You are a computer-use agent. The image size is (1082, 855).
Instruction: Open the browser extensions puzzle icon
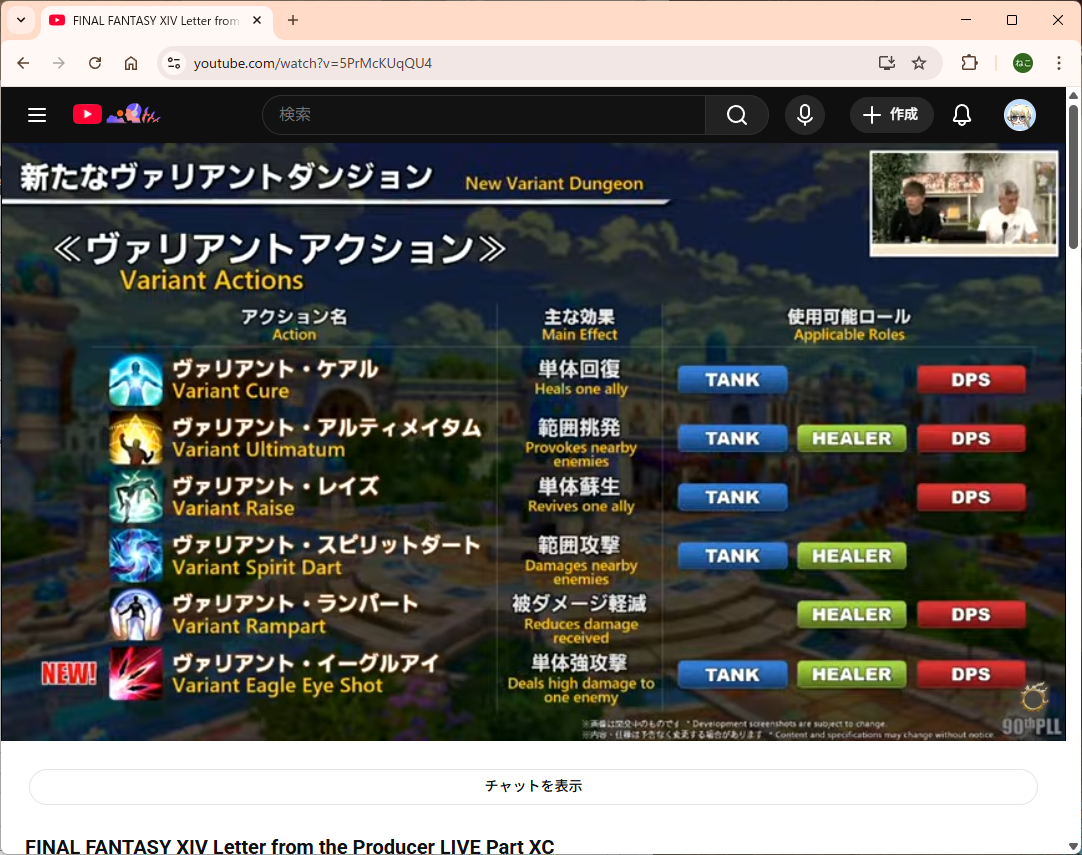point(969,63)
